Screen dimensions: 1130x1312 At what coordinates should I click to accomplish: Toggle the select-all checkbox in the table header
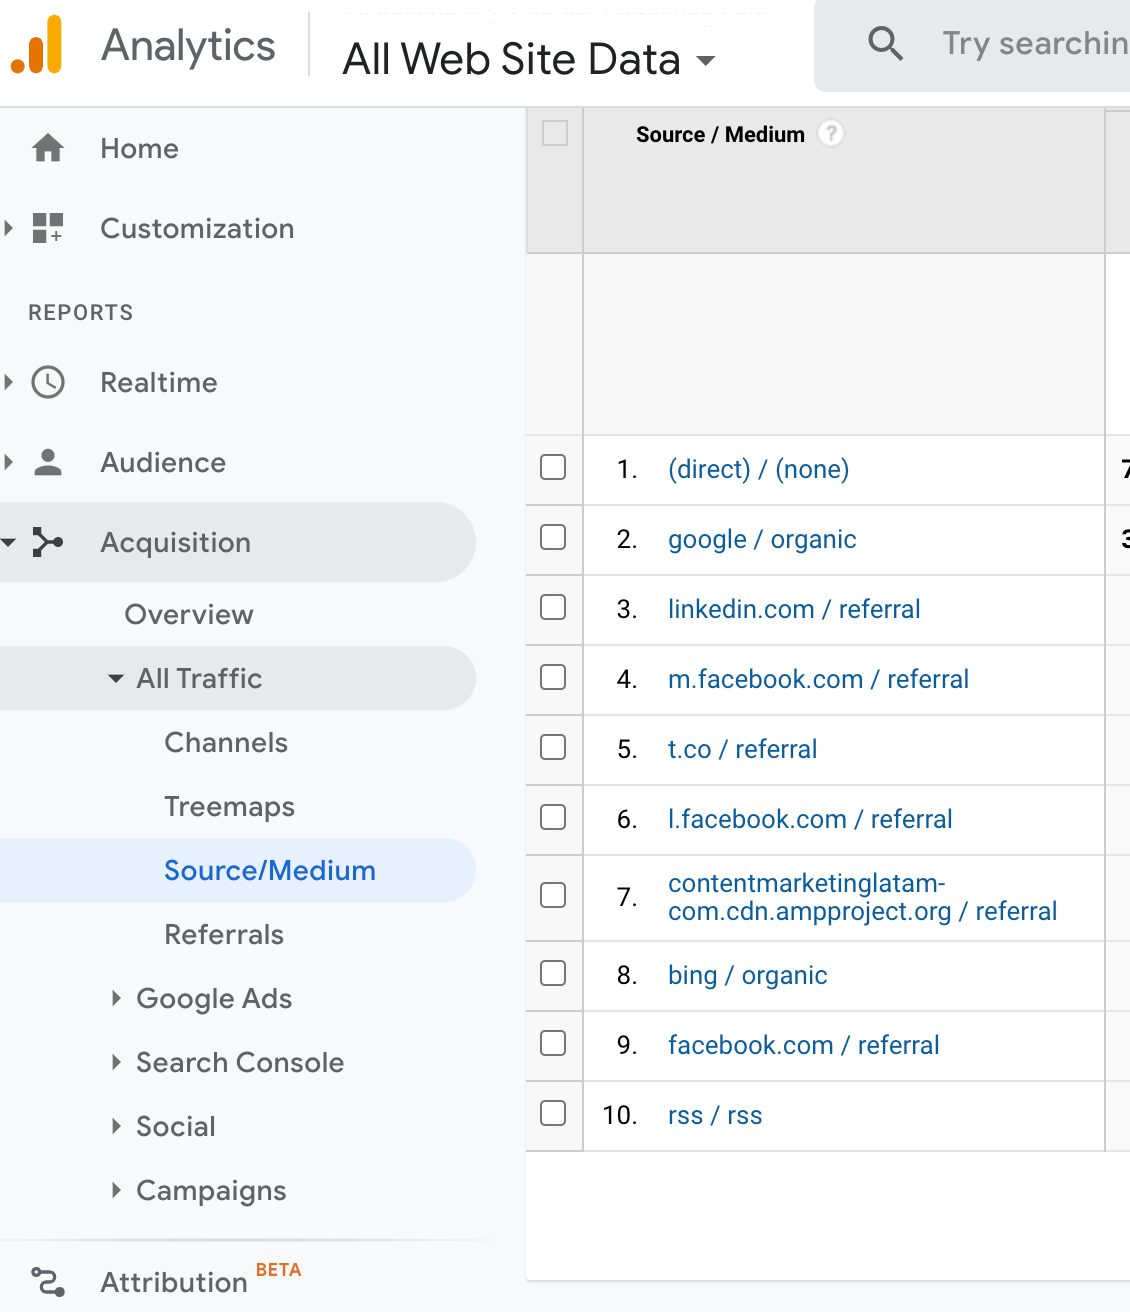tap(554, 132)
